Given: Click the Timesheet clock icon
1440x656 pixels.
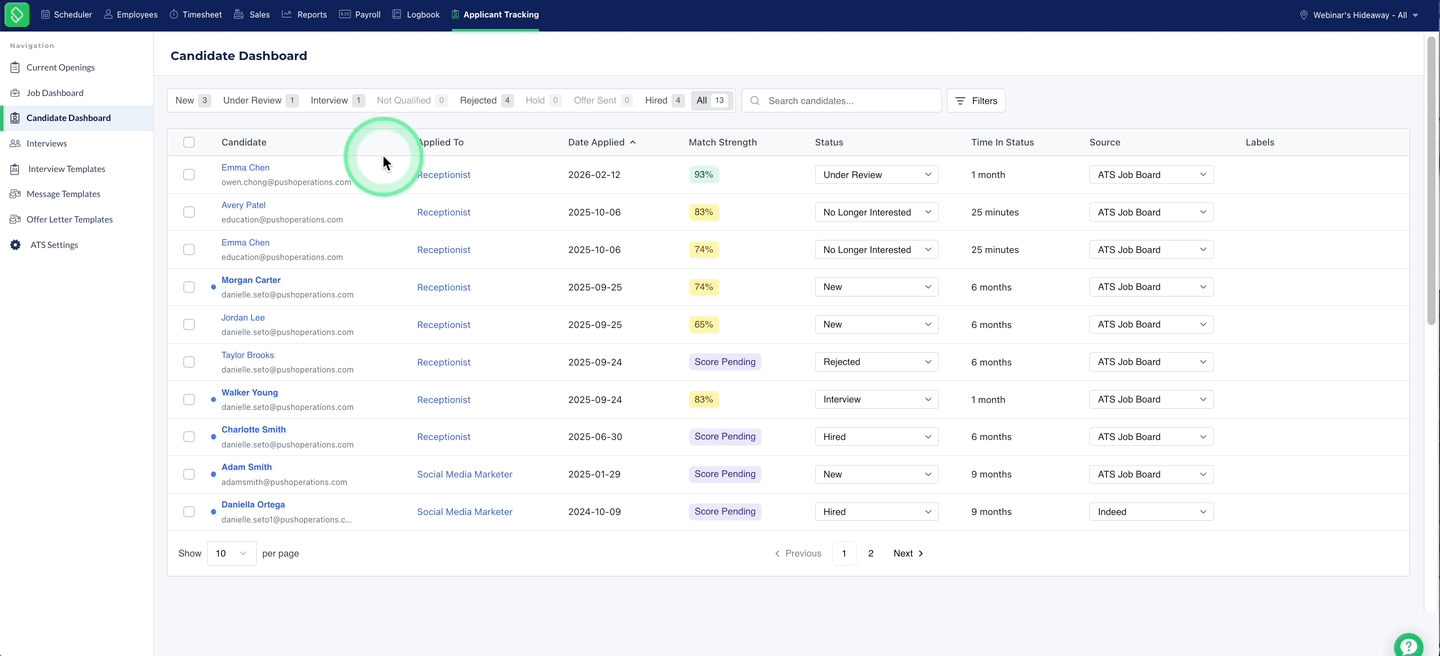Looking at the screenshot, I should click(x=174, y=15).
